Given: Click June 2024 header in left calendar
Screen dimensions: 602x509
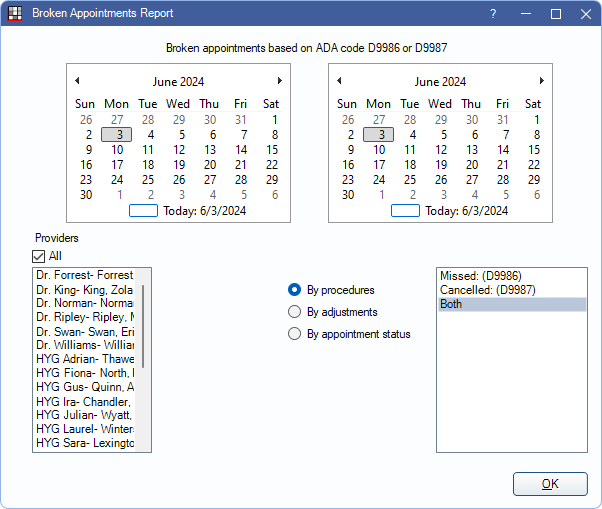Looking at the screenshot, I should click(178, 82).
